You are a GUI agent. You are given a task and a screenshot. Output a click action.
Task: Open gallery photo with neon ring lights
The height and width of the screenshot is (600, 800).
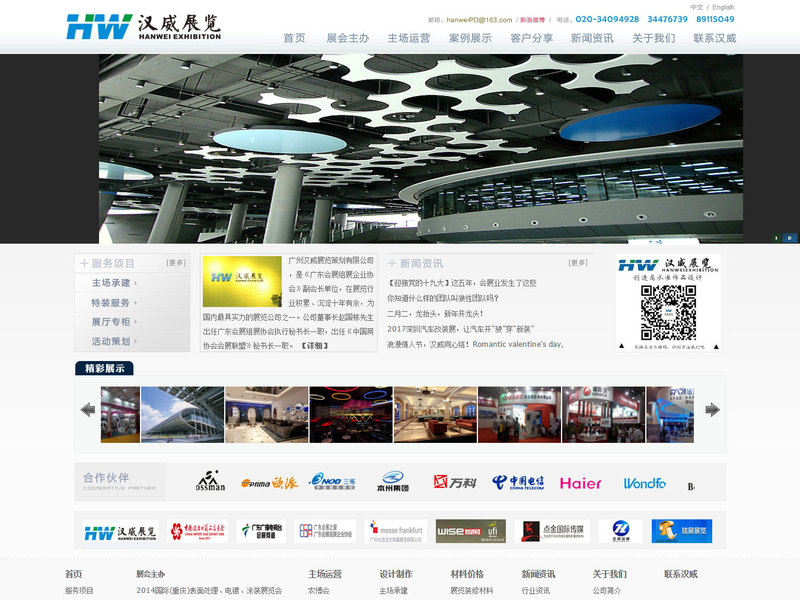[351, 414]
